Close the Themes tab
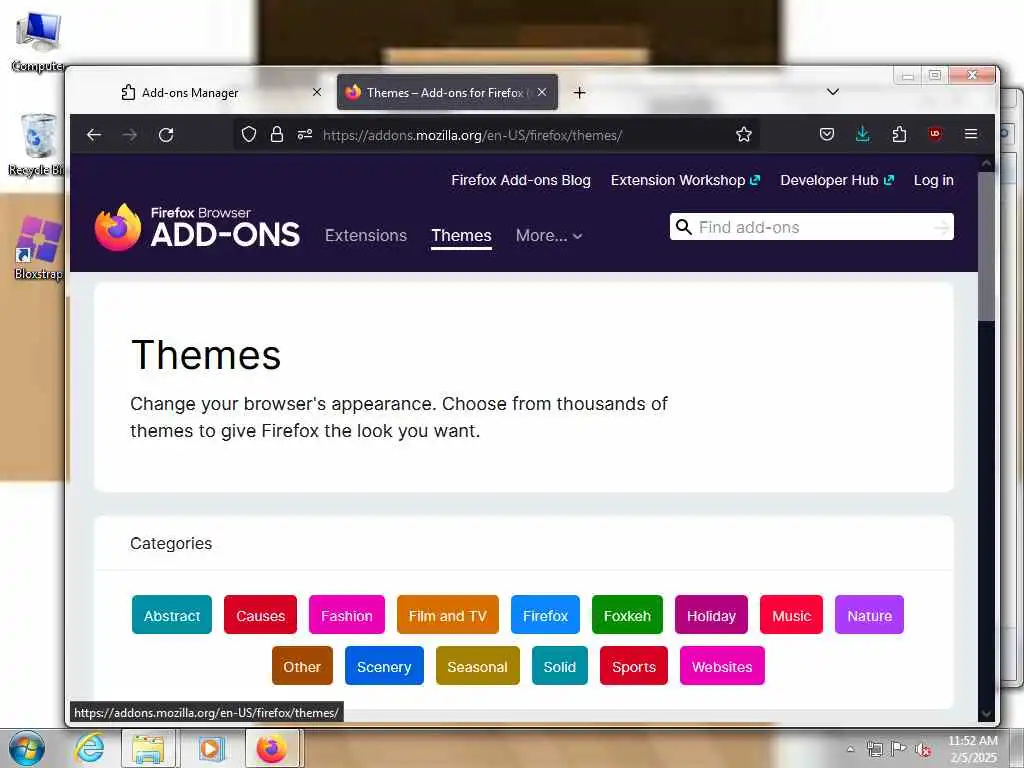 [542, 92]
